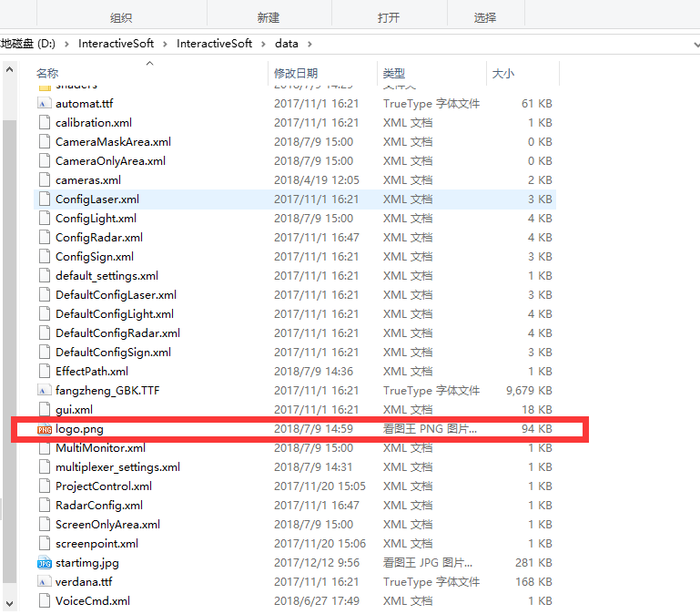Click the 18 KB size value
The image size is (700, 614).
pyautogui.click(x=537, y=410)
